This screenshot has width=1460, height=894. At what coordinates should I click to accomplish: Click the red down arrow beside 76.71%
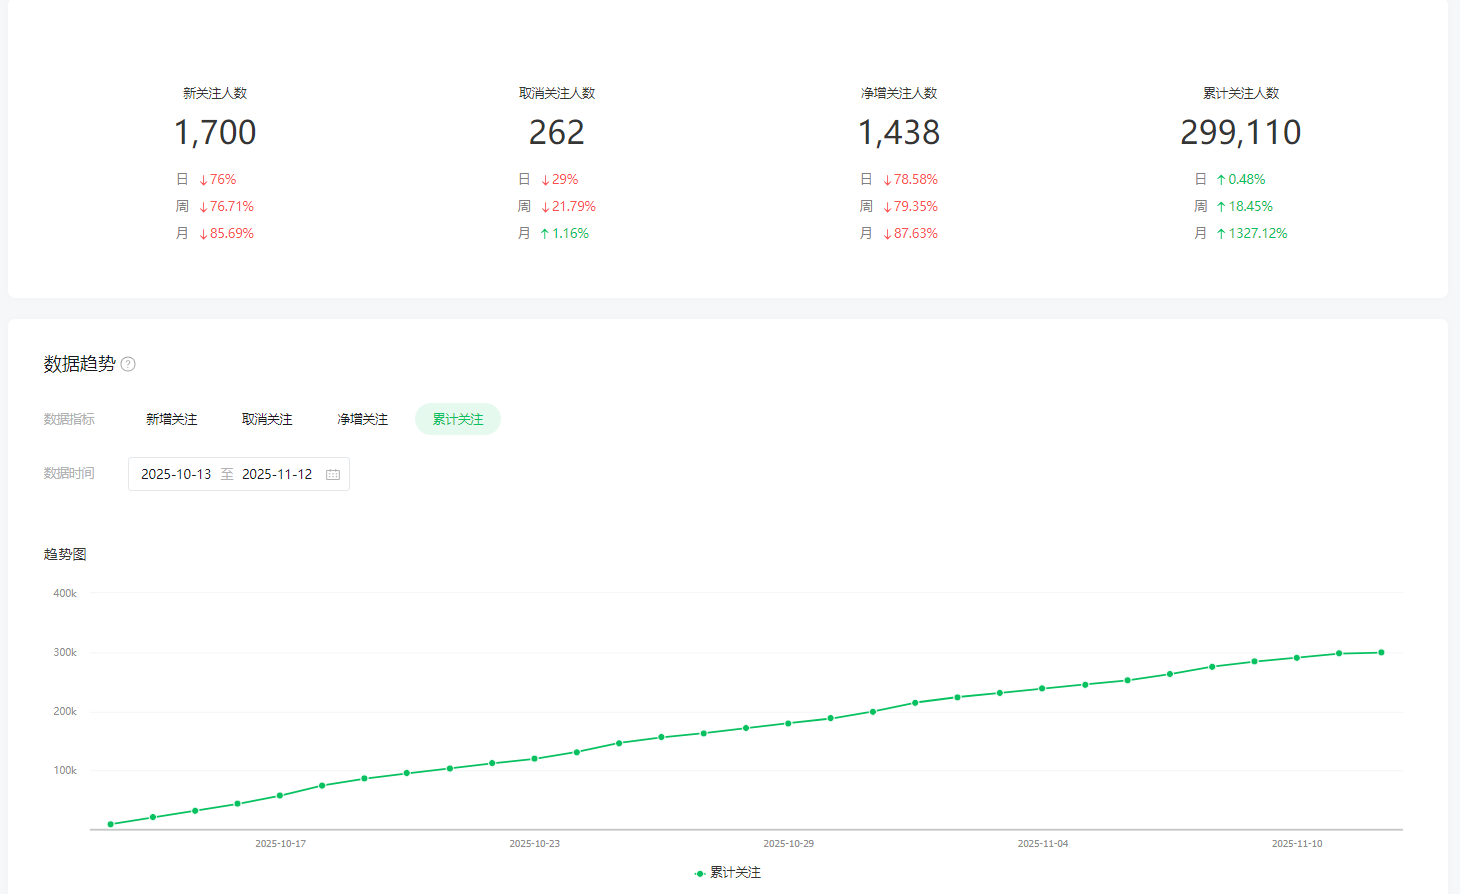coord(203,207)
